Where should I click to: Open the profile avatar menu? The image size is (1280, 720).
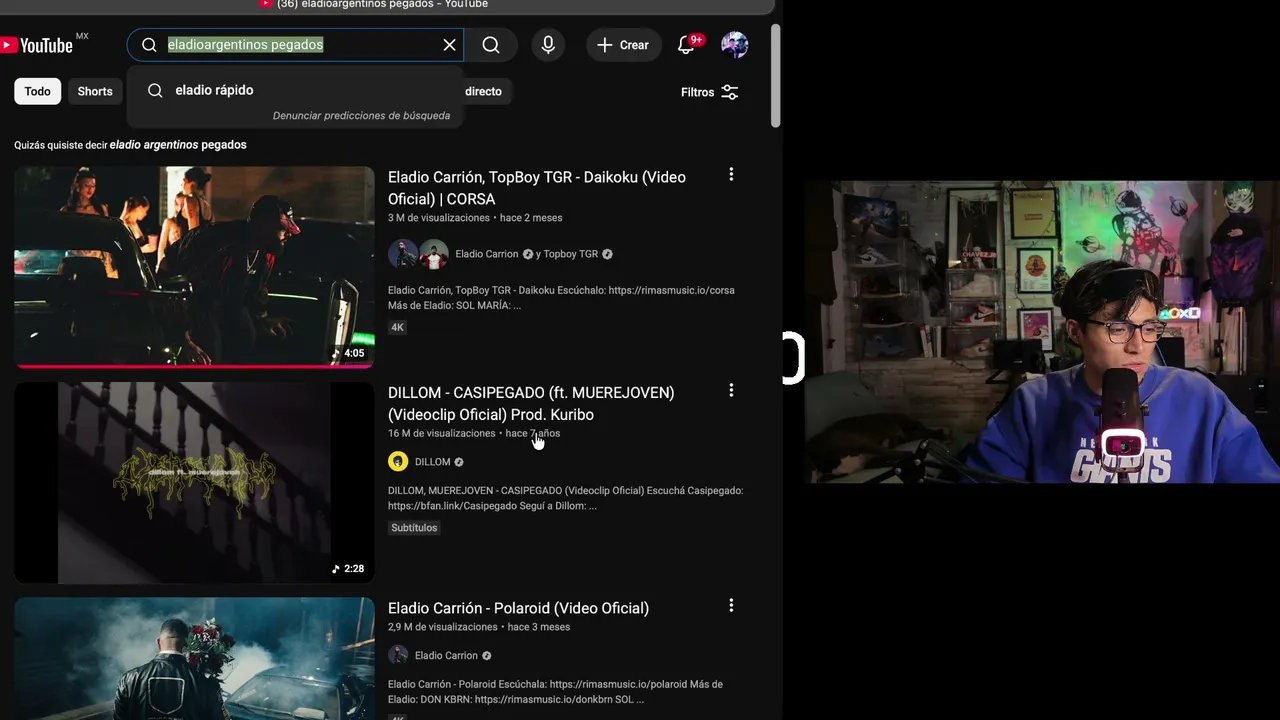pos(735,45)
